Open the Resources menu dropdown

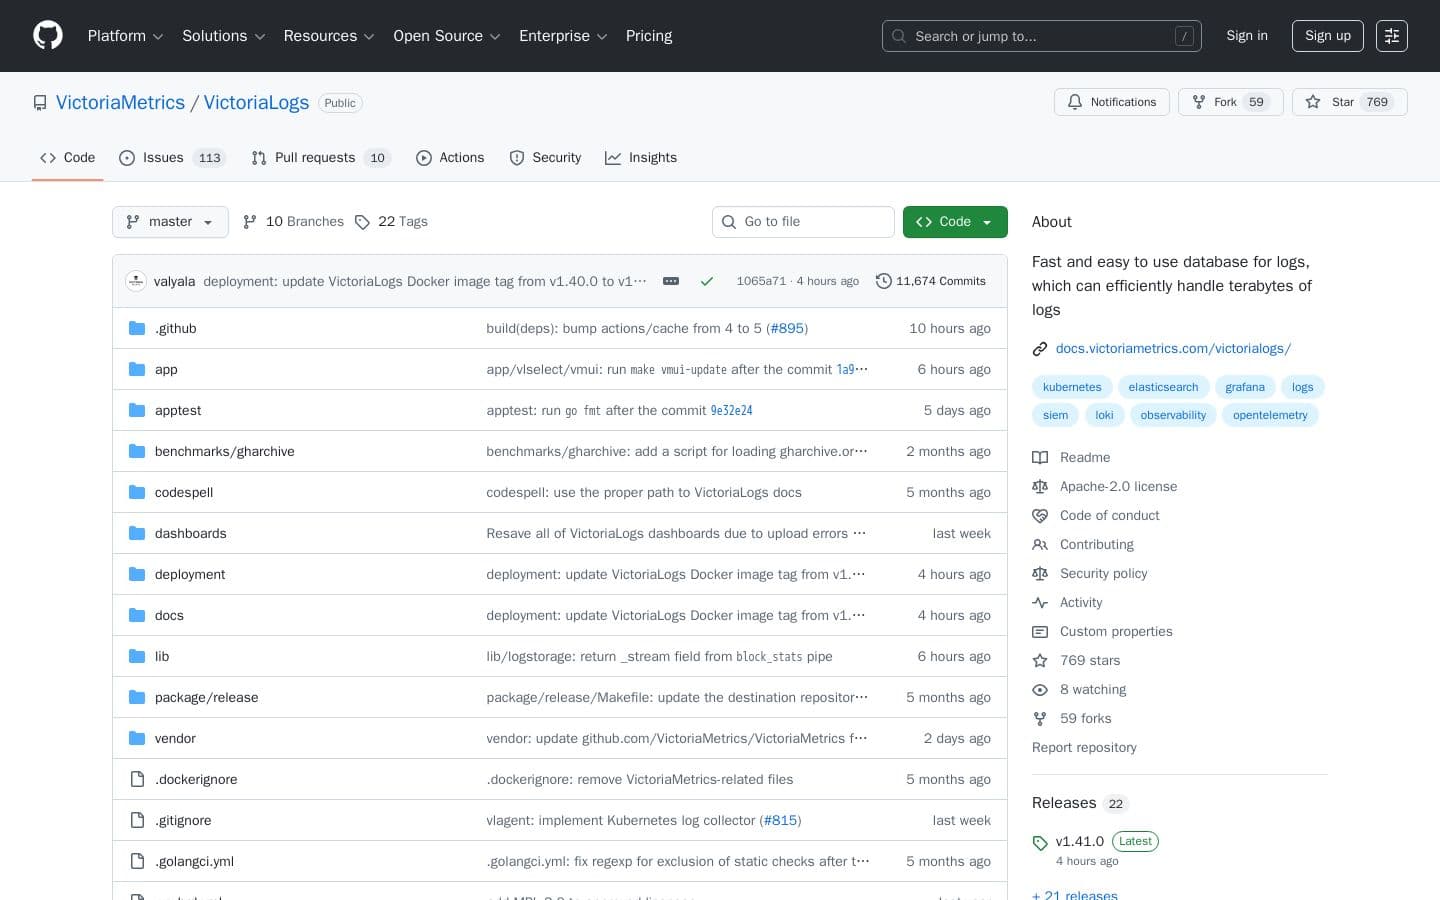(328, 36)
